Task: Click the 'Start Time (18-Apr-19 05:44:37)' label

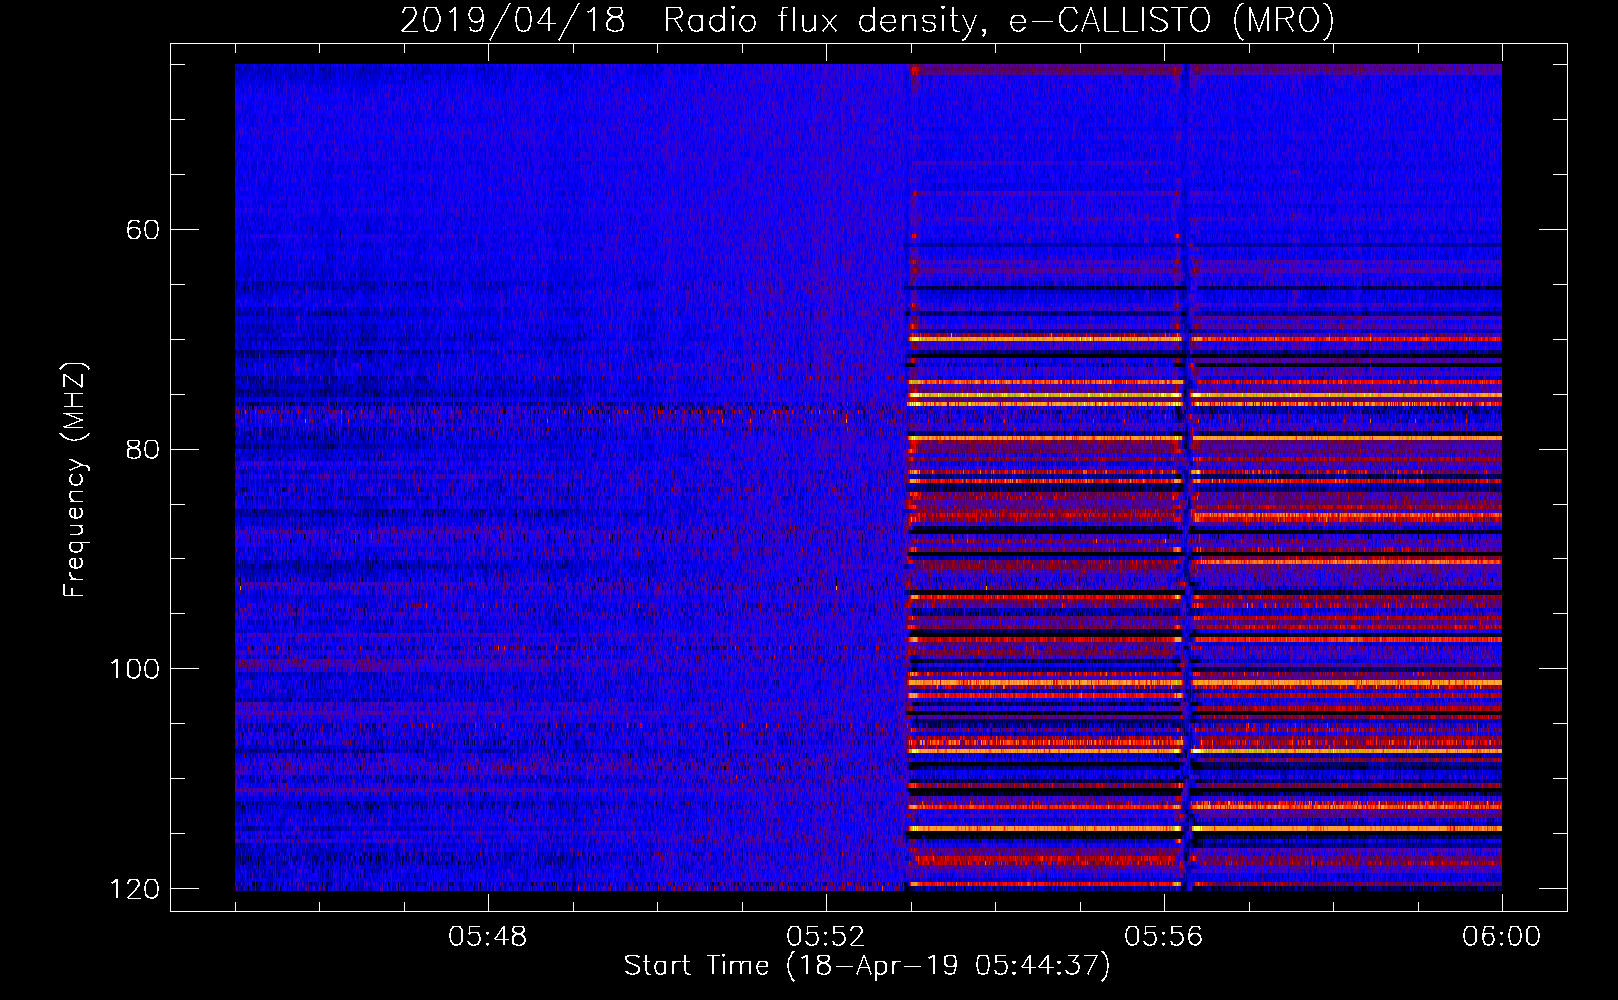Action: (867, 966)
